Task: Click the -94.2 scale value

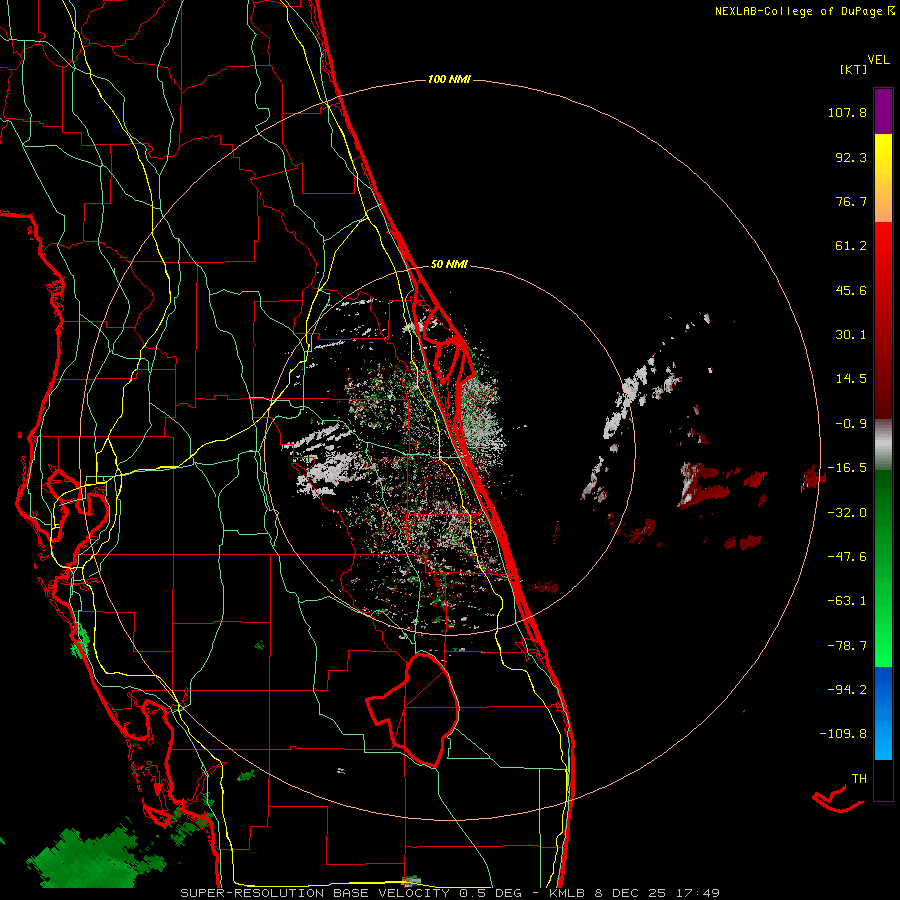Action: click(x=847, y=690)
